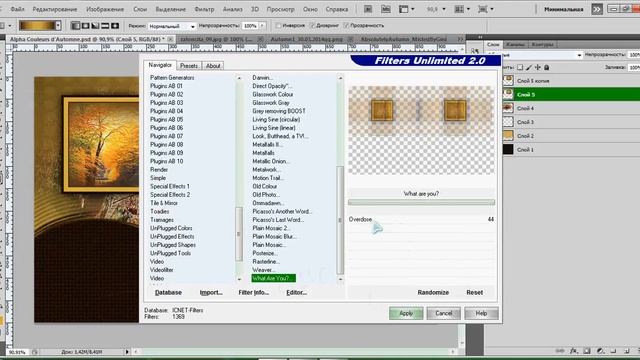Image resolution: width=640 pixels, height=360 pixels.
Task: Select the linear gradient style icon
Action: point(76,26)
